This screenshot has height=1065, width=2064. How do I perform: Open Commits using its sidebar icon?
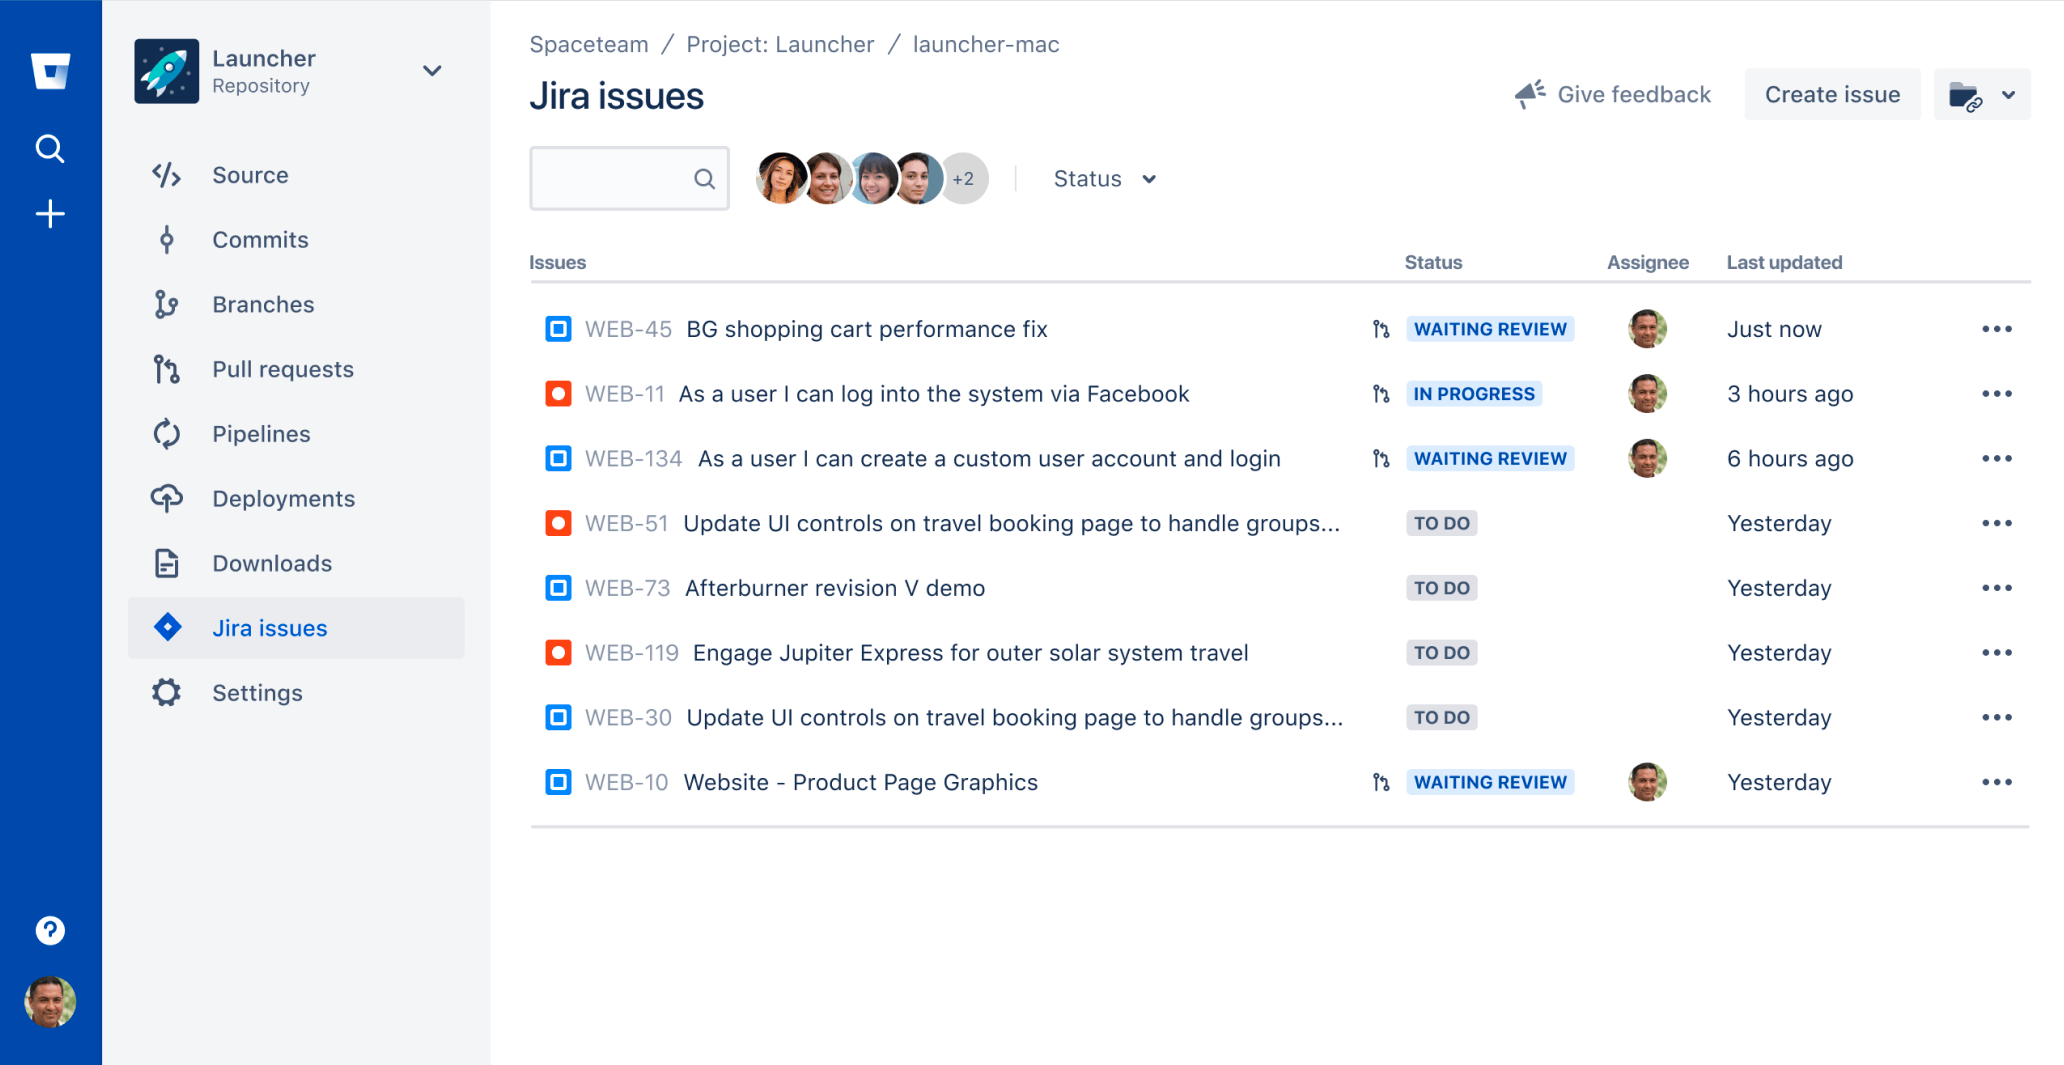[166, 239]
